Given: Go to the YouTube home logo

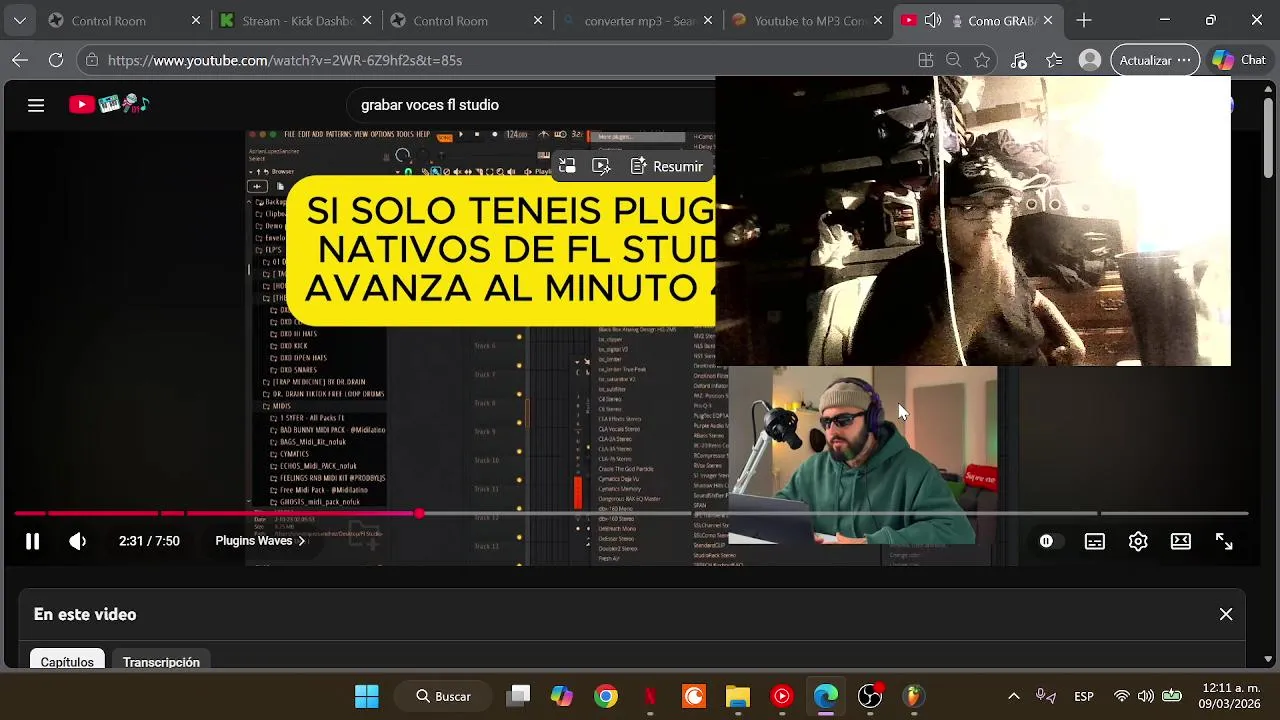Looking at the screenshot, I should tap(108, 104).
